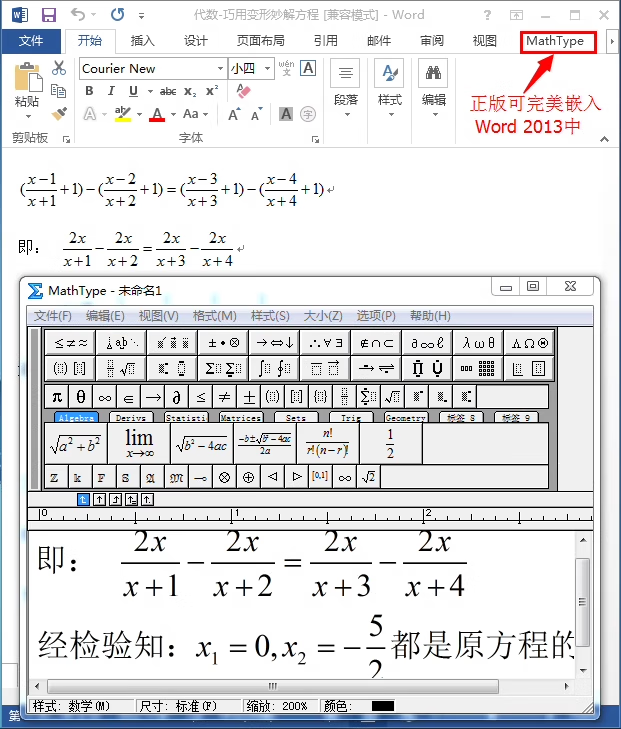The image size is (621, 729).
Task: Open the fraction and radical templates palette
Action: (x=121, y=369)
